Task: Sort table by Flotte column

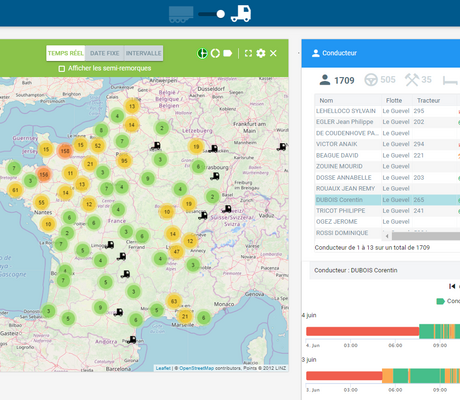Action: [394, 100]
